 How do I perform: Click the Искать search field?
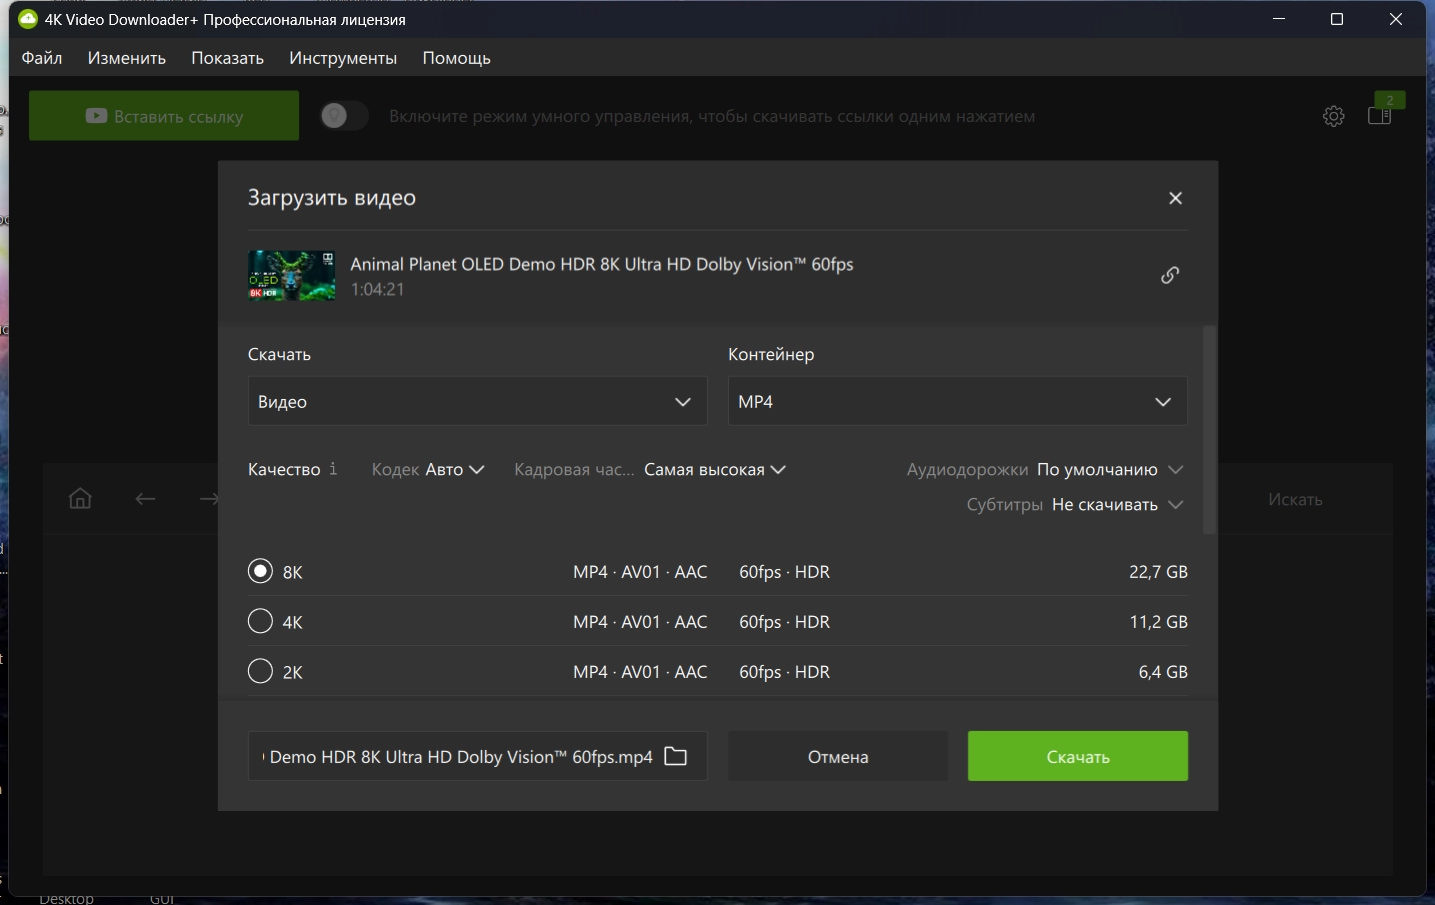tap(1295, 499)
